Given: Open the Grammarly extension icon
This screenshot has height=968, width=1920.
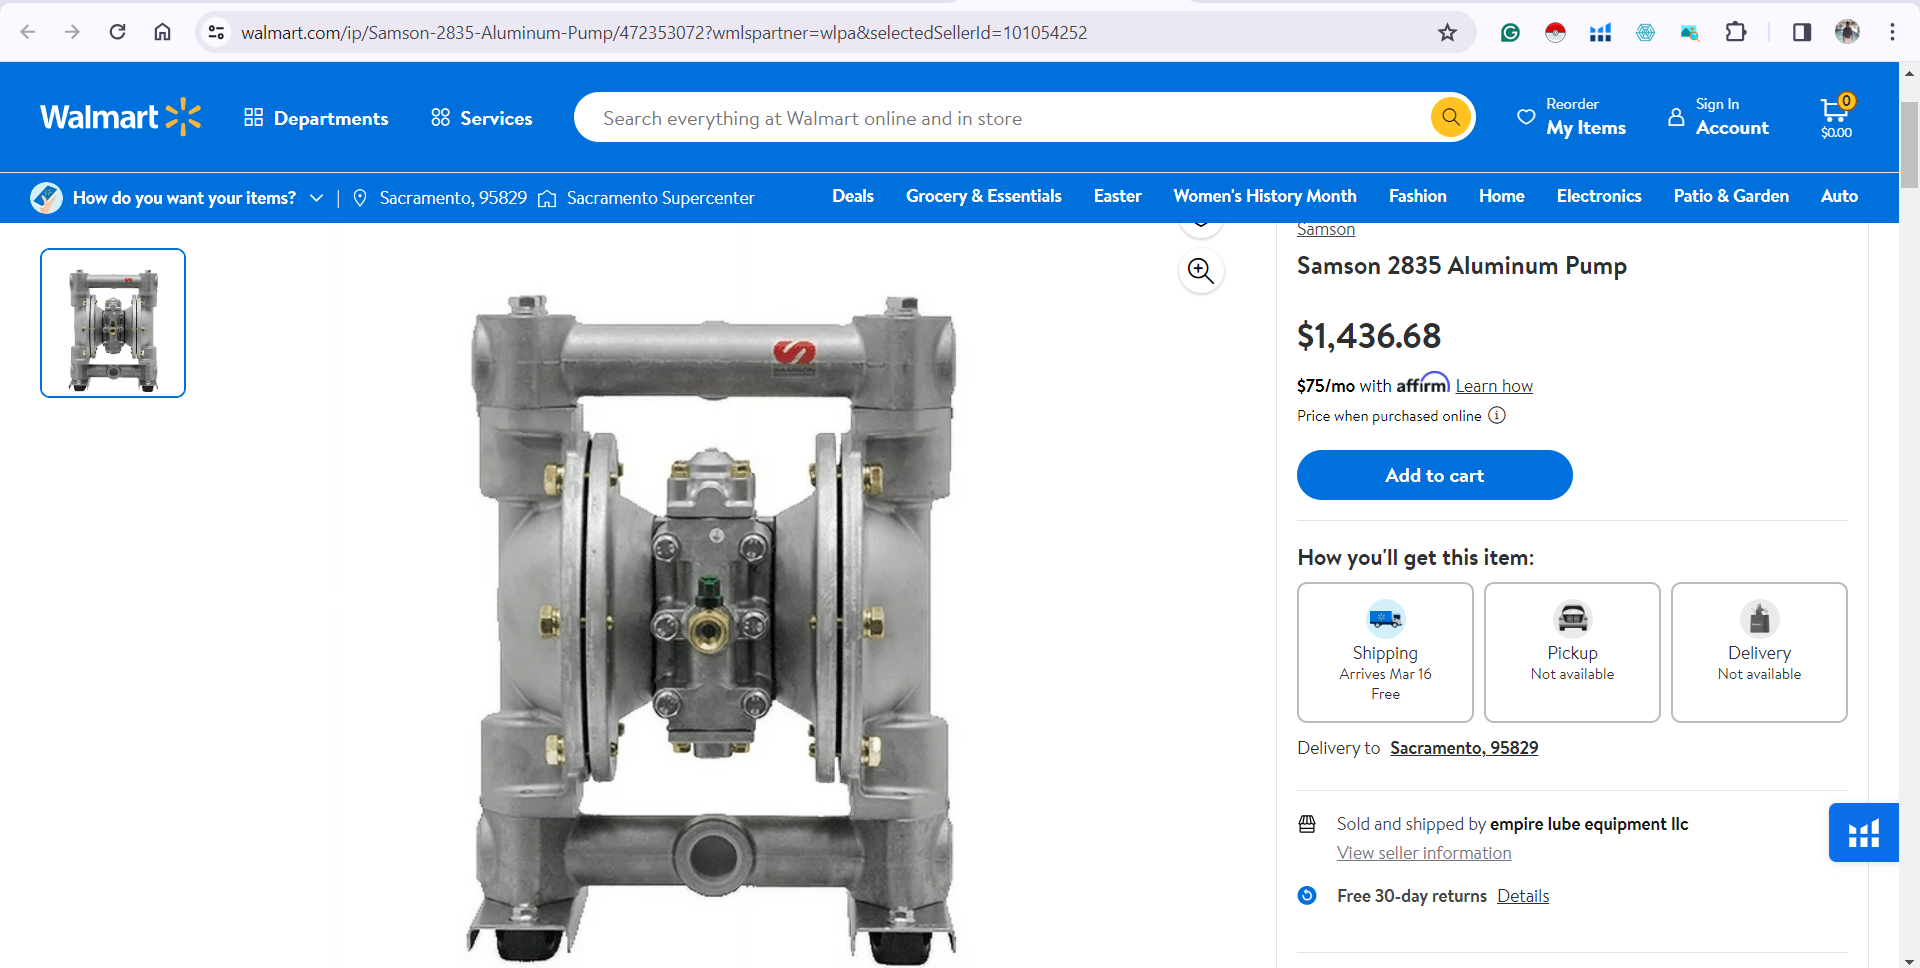Looking at the screenshot, I should [1510, 32].
